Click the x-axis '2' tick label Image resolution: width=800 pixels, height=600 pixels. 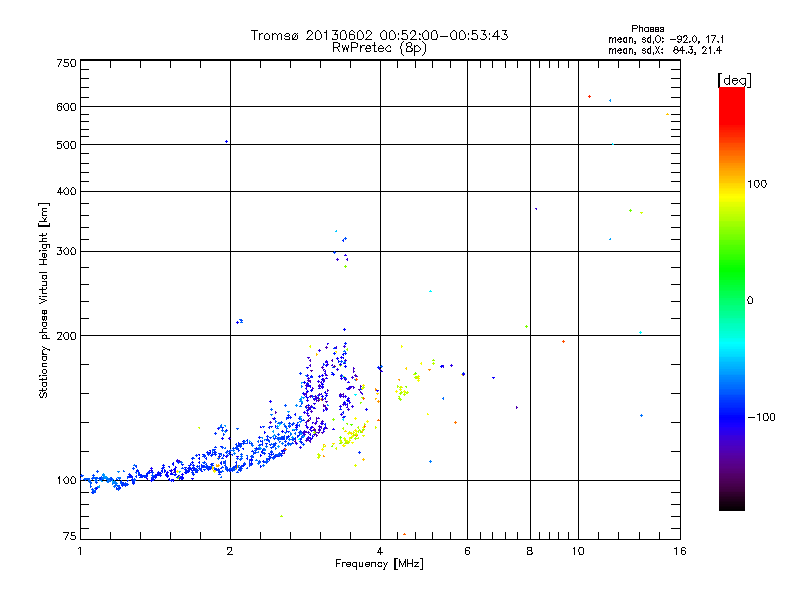point(230,551)
